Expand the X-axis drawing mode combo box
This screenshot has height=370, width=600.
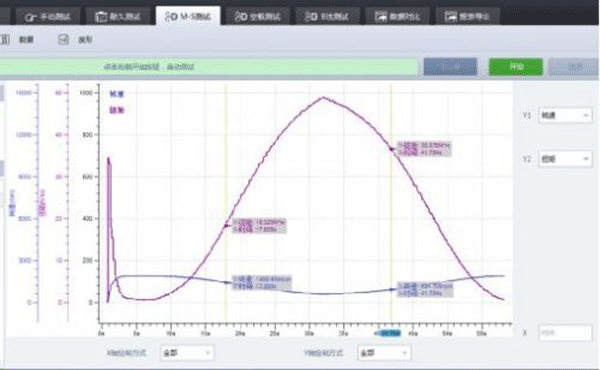click(x=187, y=353)
